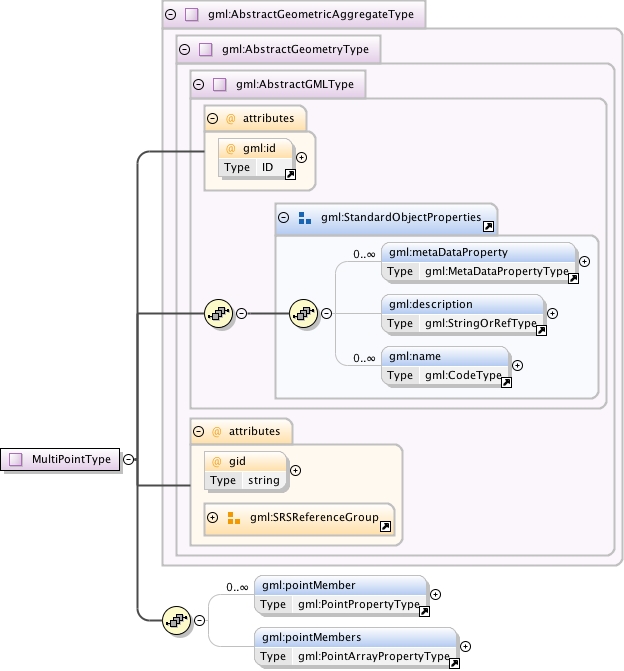Click the 0..∞ cardinality on gml:metaDataProperty
The image size is (624, 671).
point(364,255)
